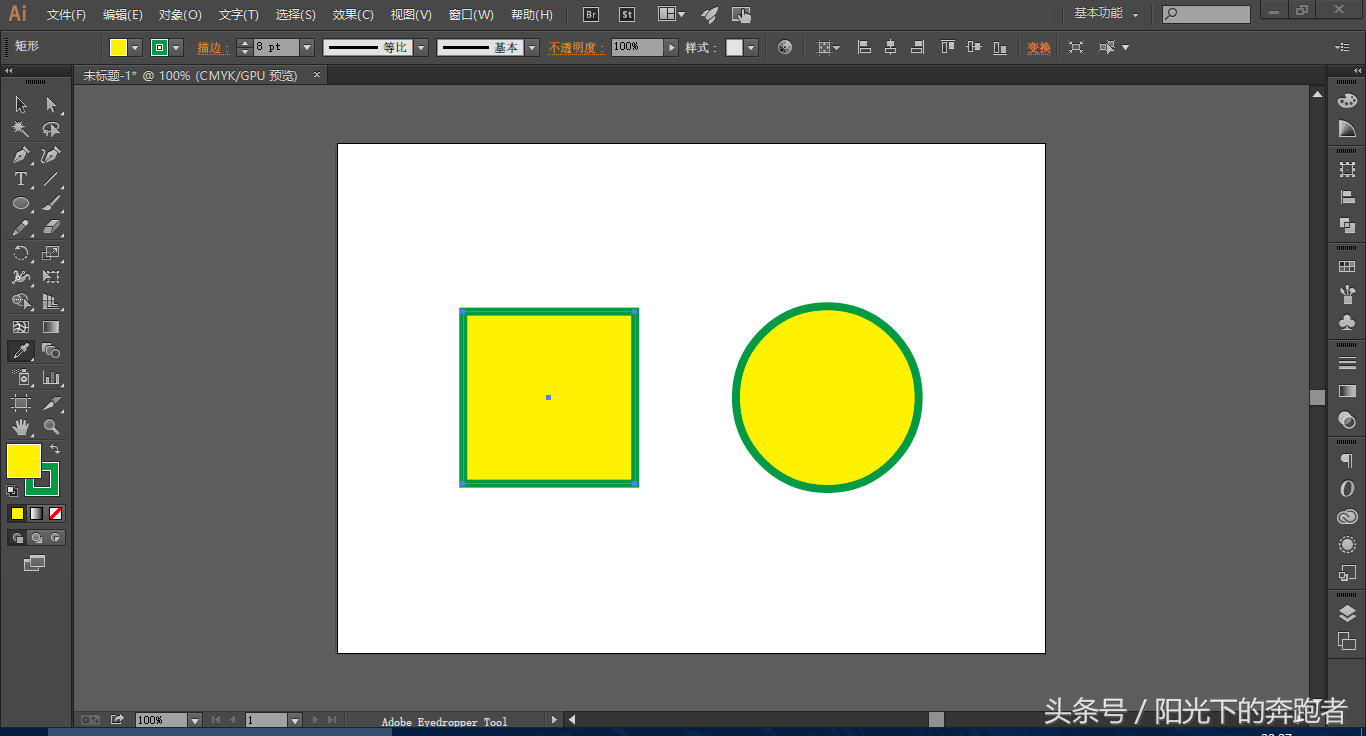Image resolution: width=1366 pixels, height=736 pixels.
Task: Select the Free Transform tool
Action: click(x=51, y=277)
